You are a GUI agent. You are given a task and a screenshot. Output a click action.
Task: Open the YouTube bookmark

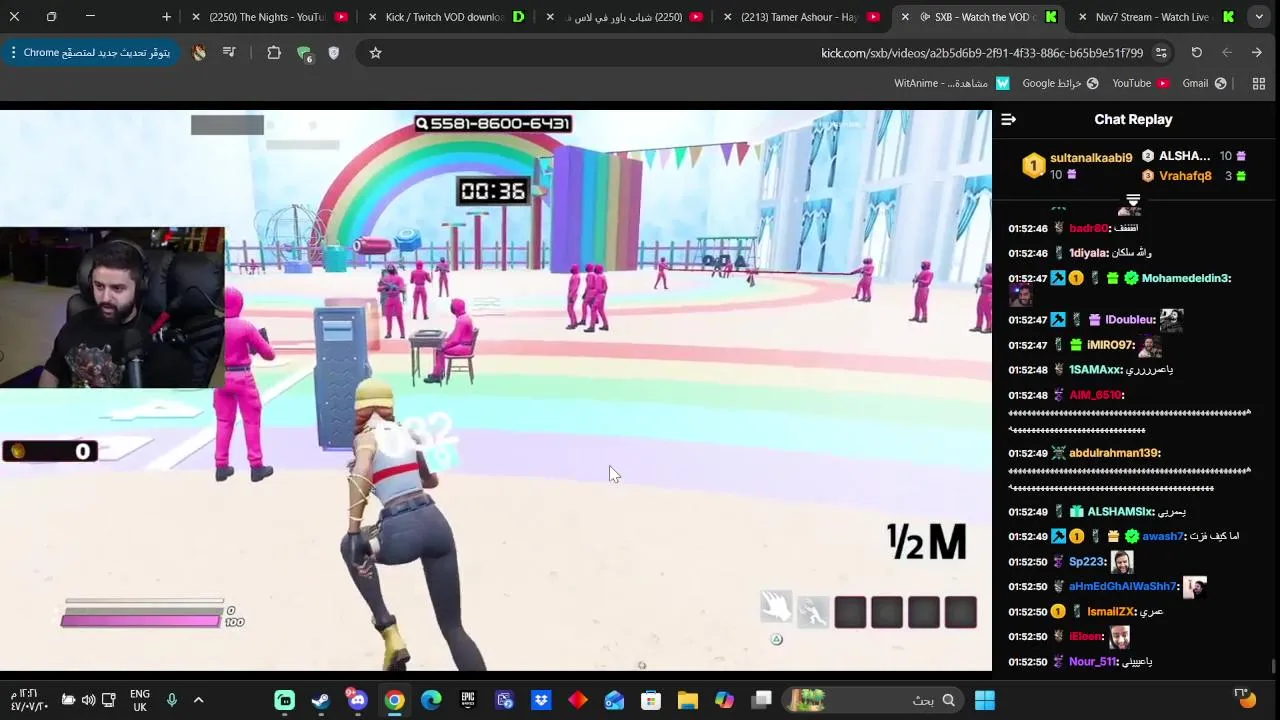point(1140,83)
